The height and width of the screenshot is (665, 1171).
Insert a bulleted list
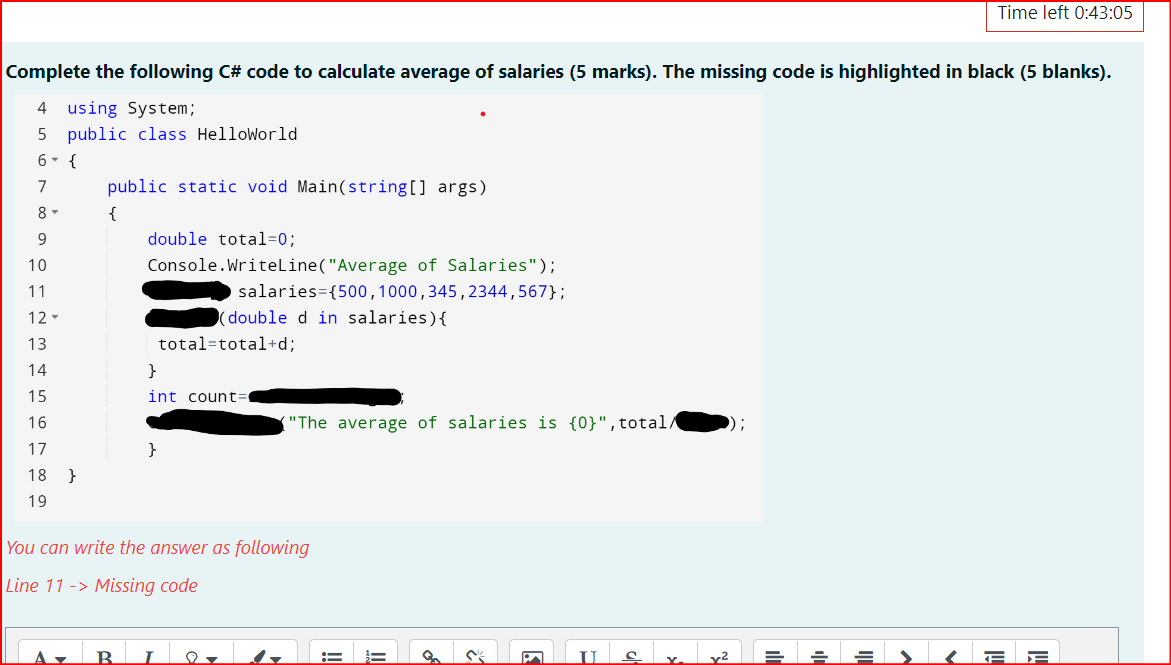(x=331, y=656)
